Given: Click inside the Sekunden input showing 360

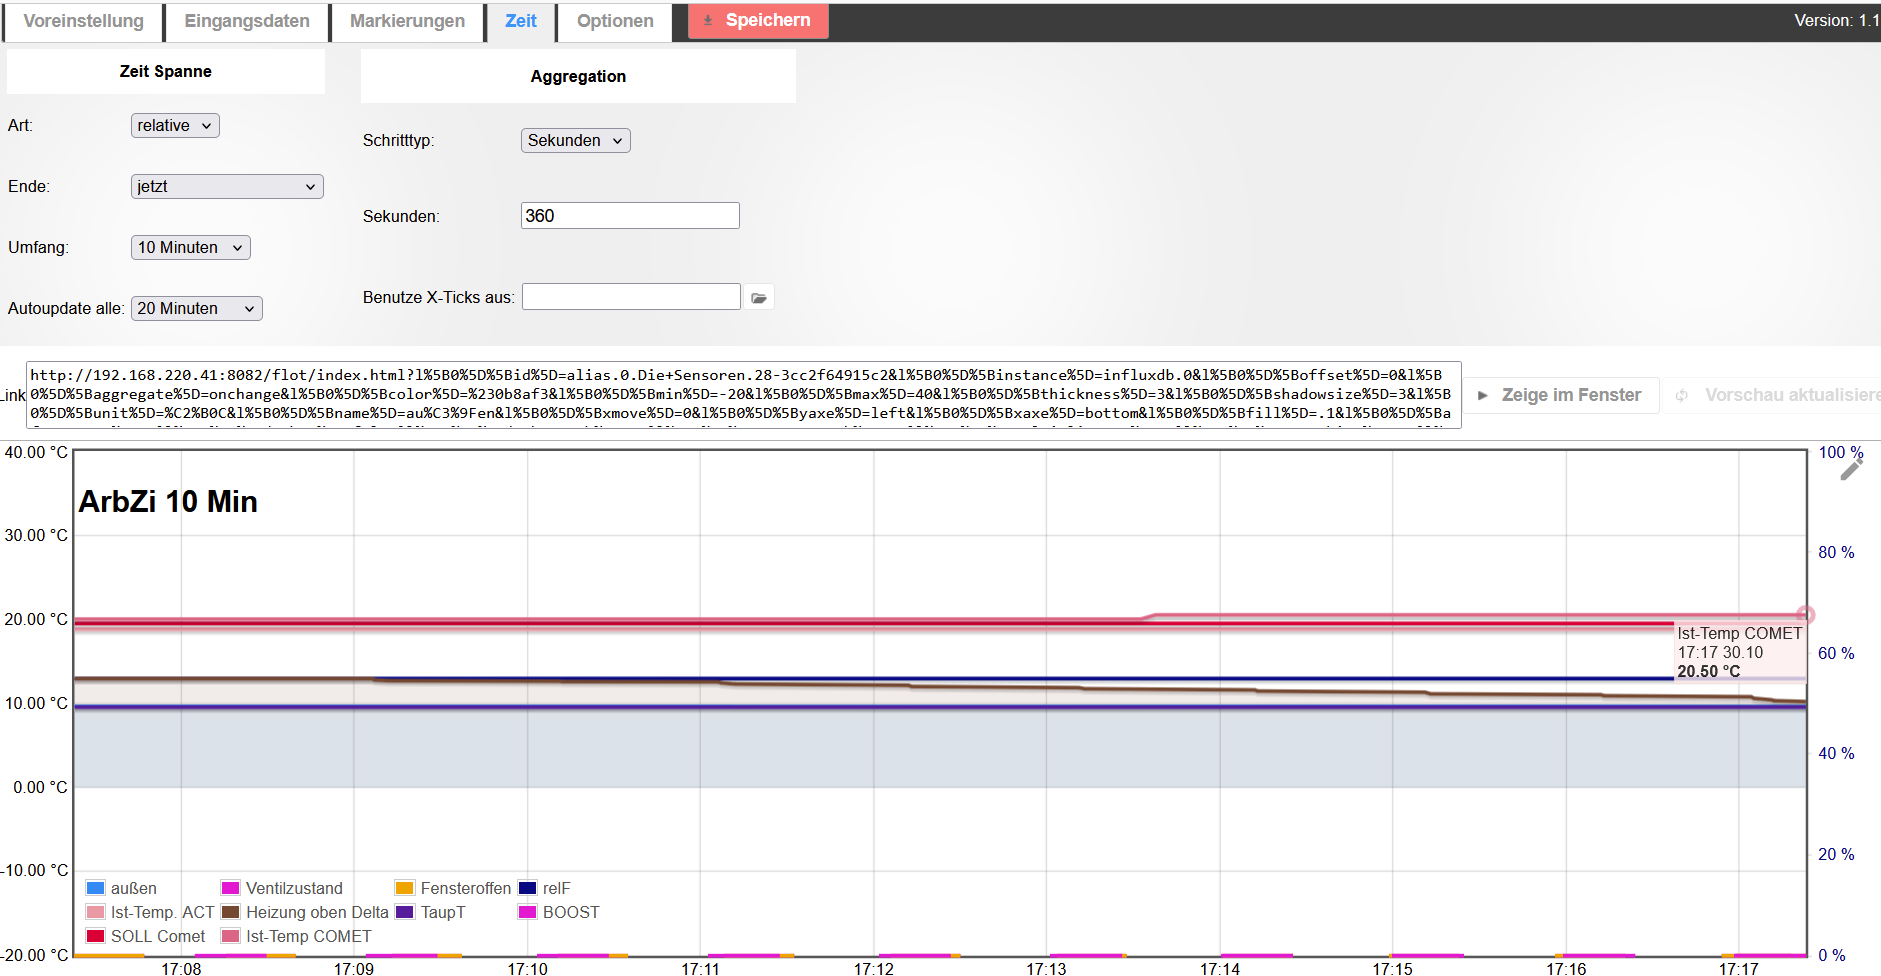Looking at the screenshot, I should click(630, 215).
